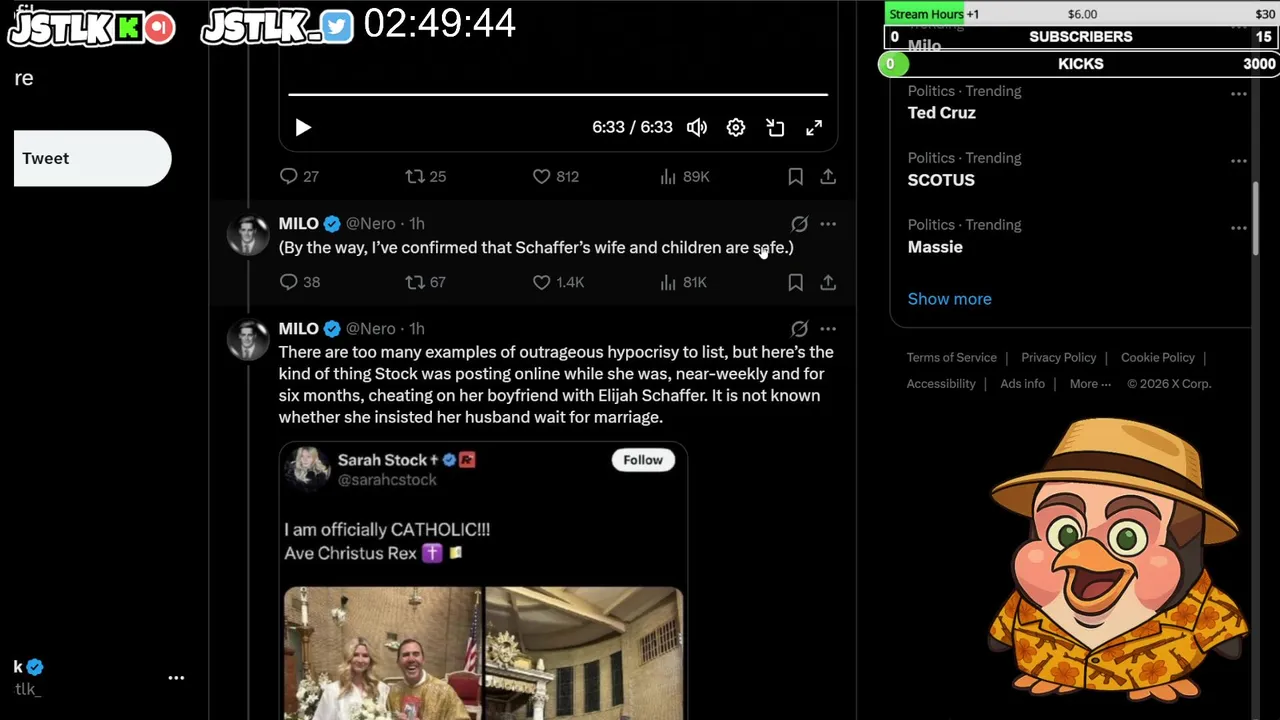The image size is (1280, 720).
Task: Open Terms of Service link
Action: pos(952,358)
